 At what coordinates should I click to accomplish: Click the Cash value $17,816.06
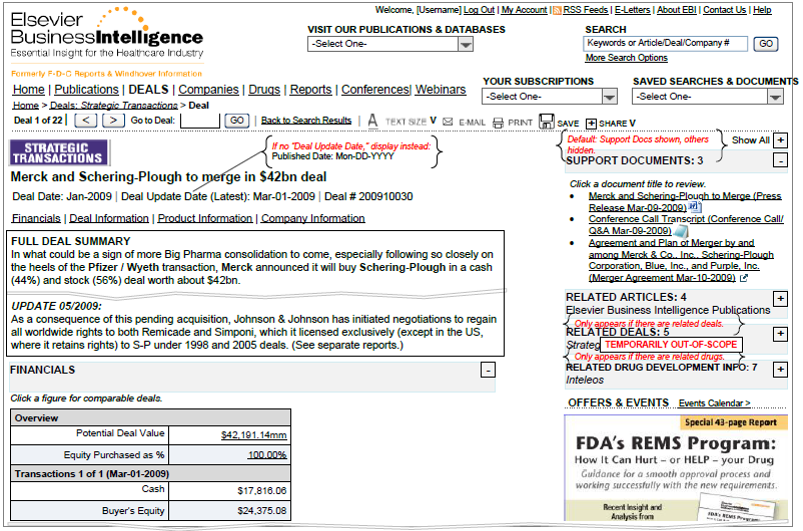coord(262,491)
